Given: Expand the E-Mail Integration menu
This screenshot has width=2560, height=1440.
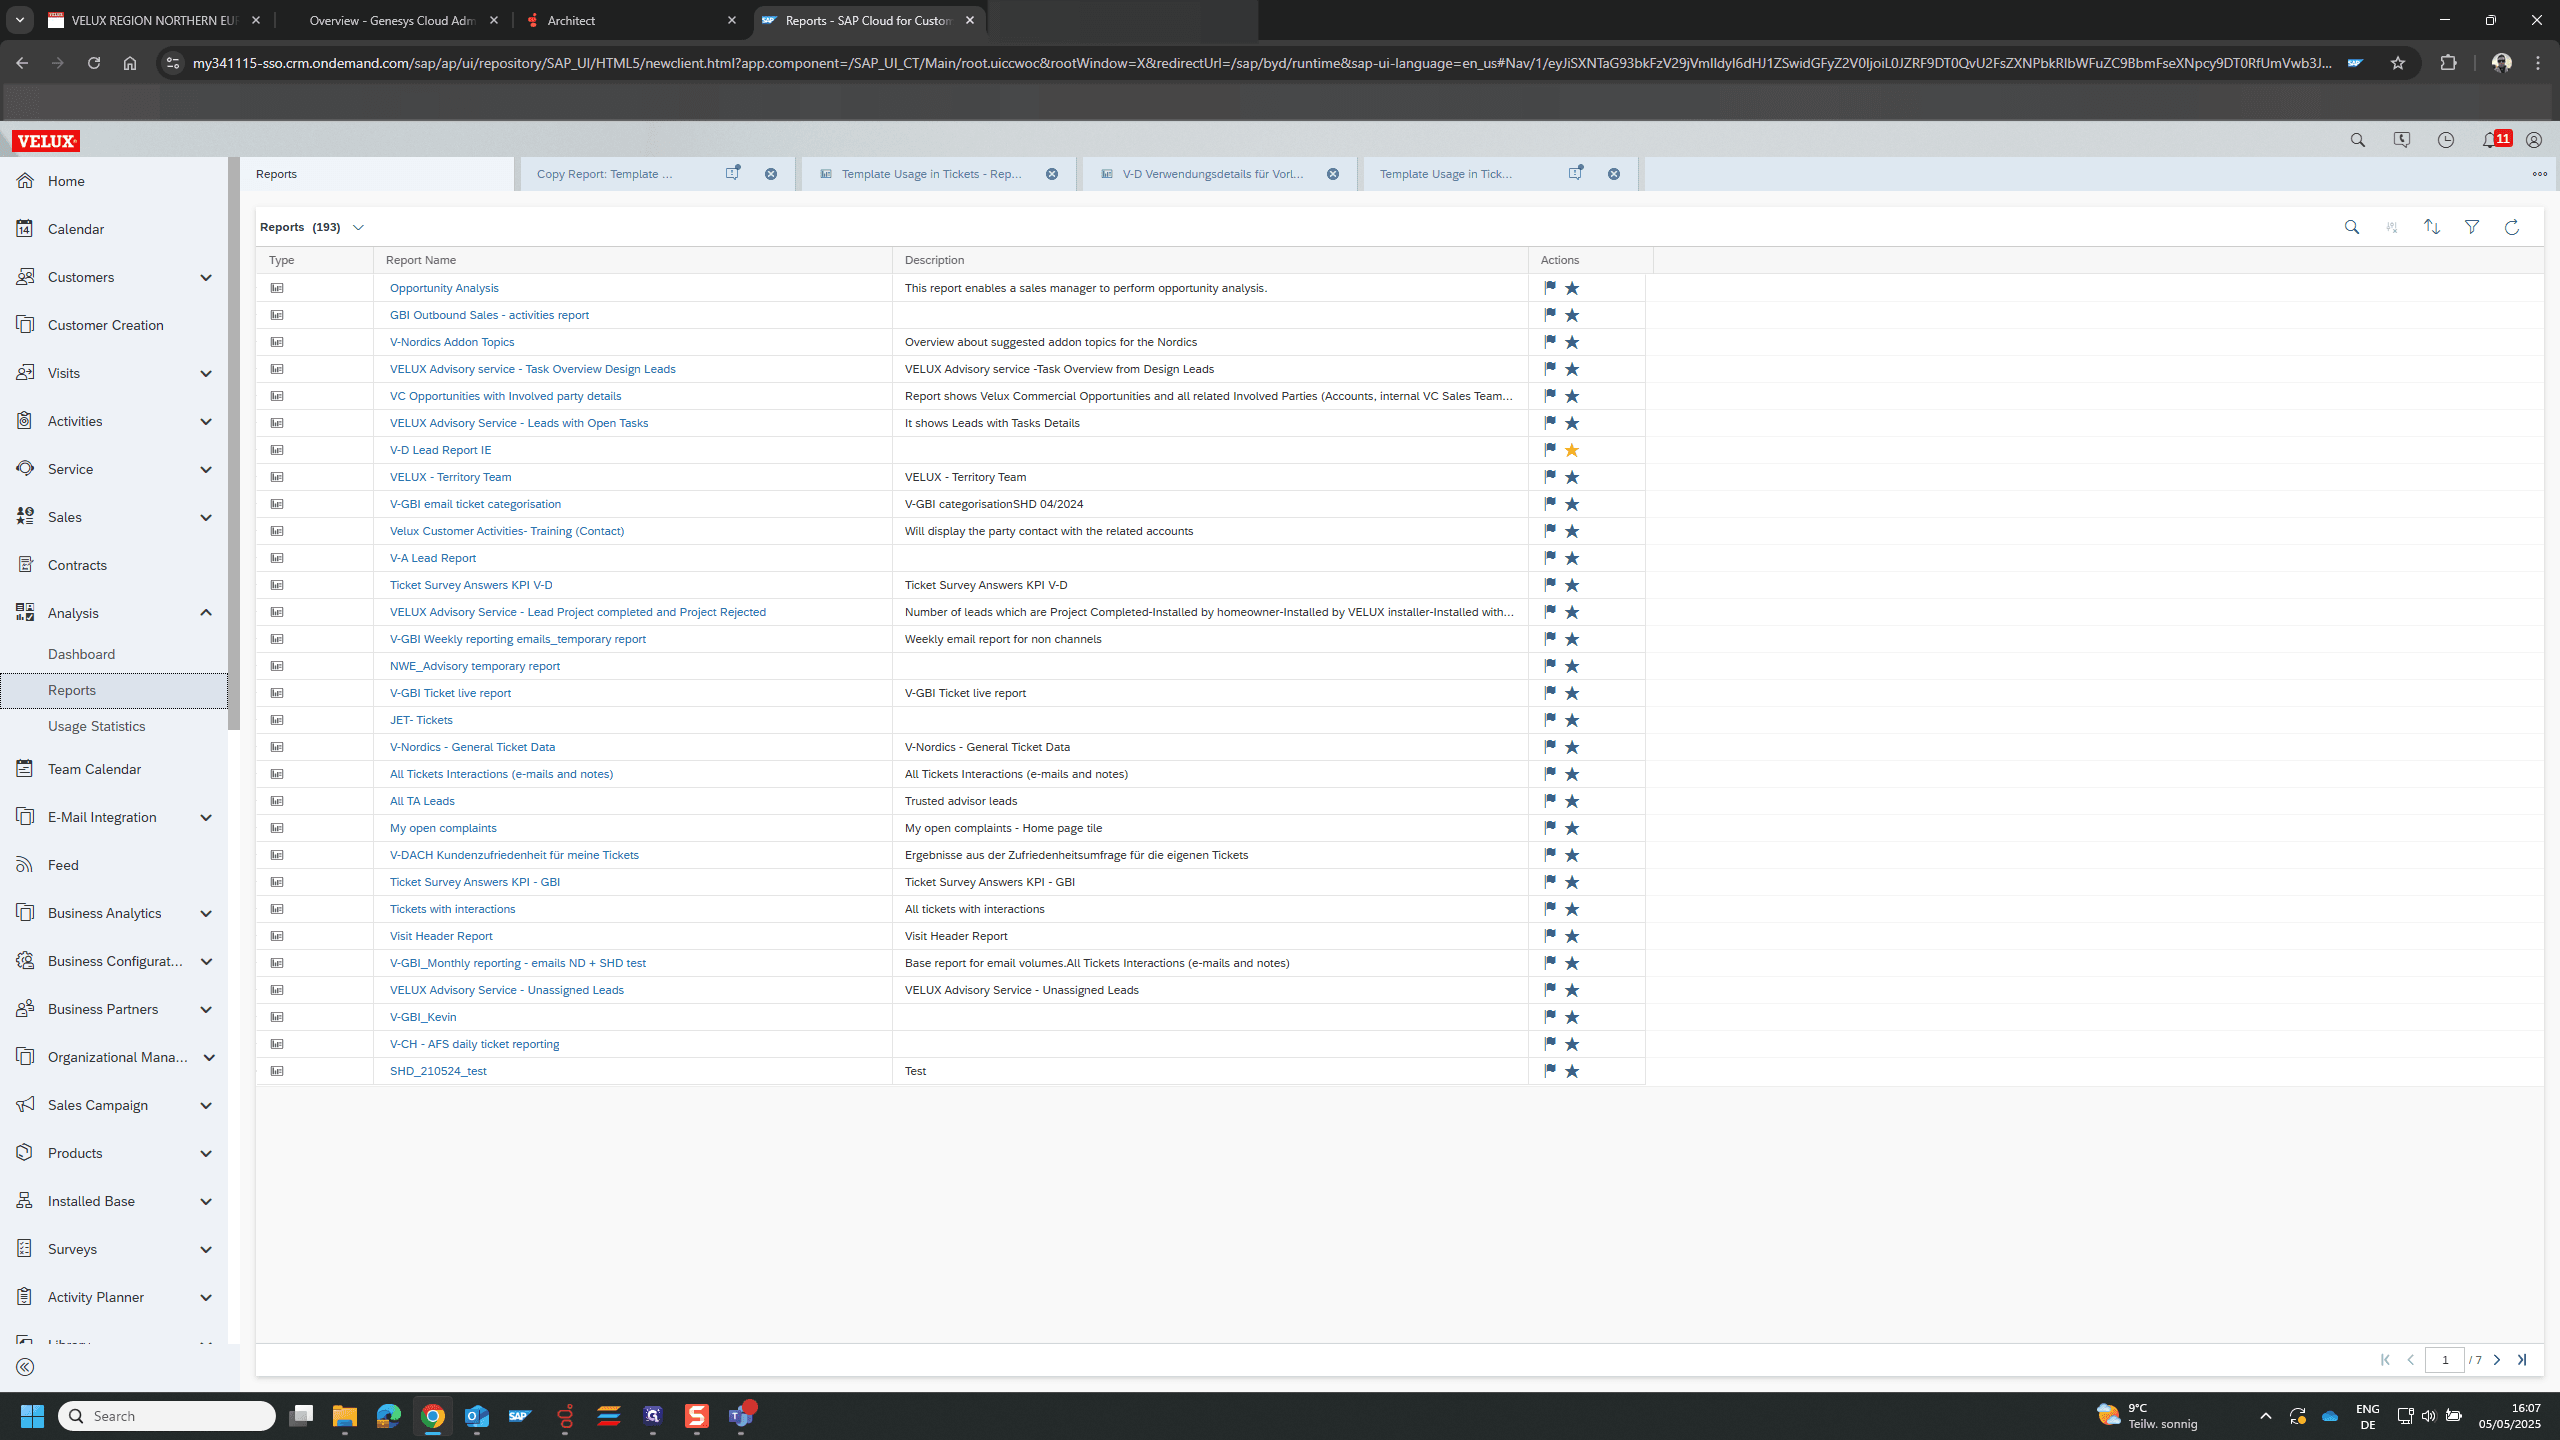Looking at the screenshot, I should (206, 817).
